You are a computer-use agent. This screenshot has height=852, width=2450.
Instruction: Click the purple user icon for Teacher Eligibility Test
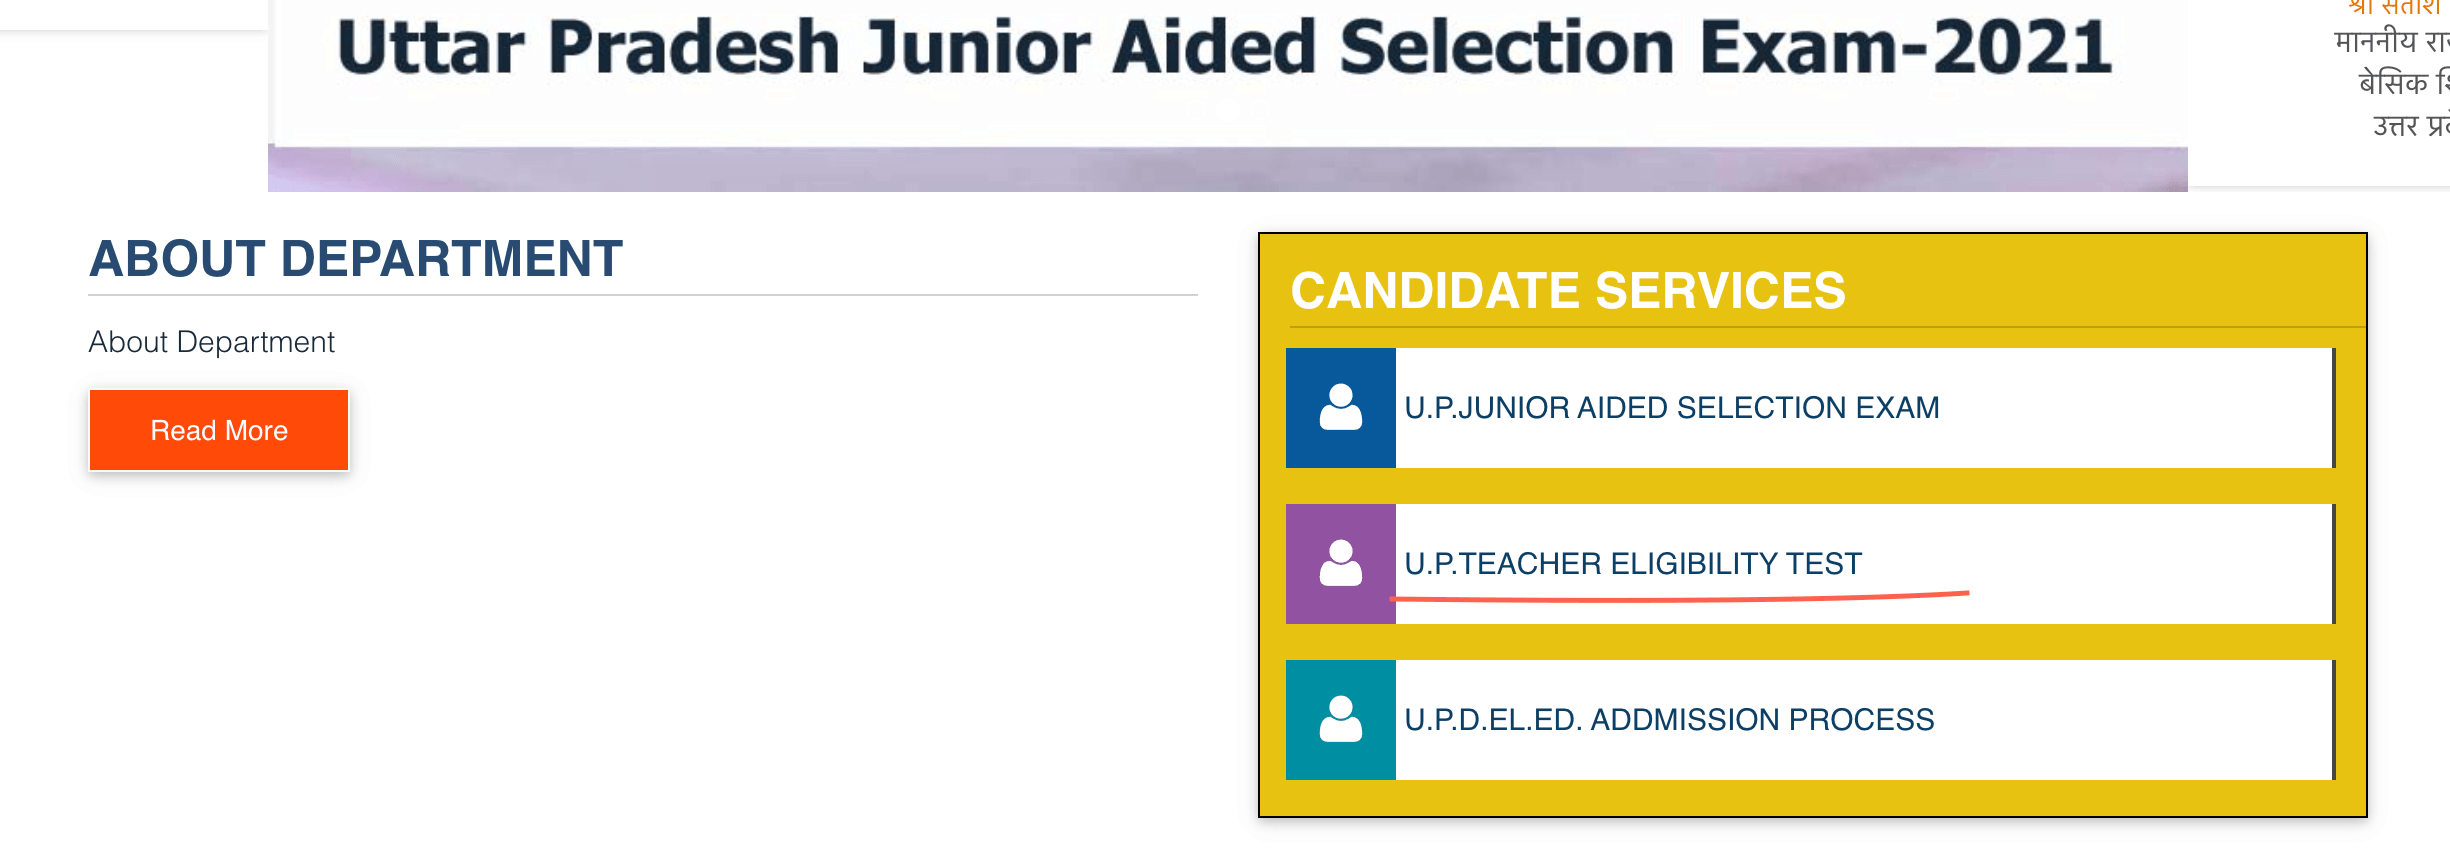[x=1340, y=564]
